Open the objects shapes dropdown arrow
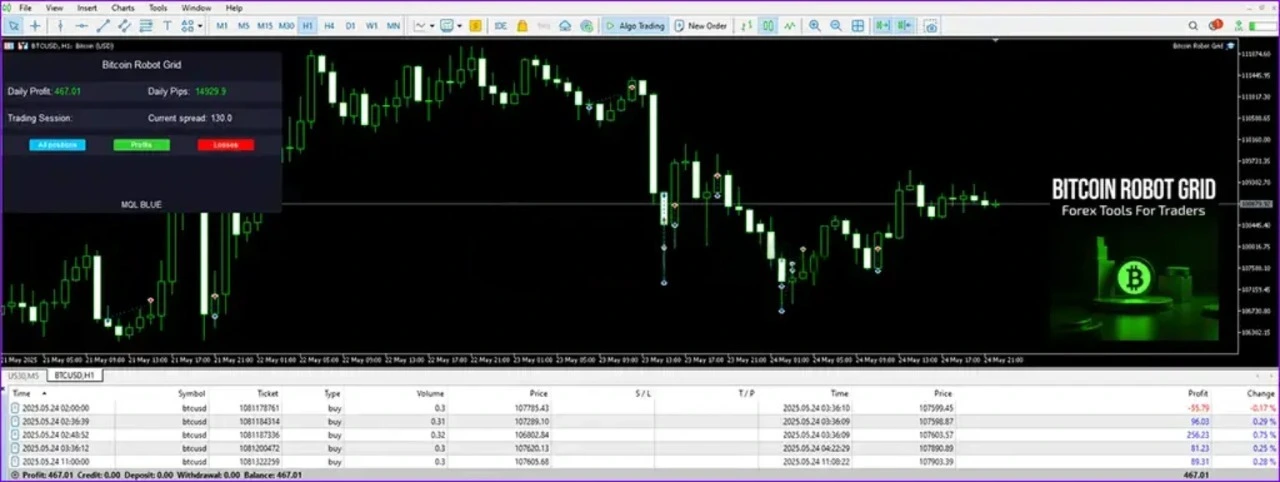This screenshot has height=482, width=1280. [x=200, y=26]
